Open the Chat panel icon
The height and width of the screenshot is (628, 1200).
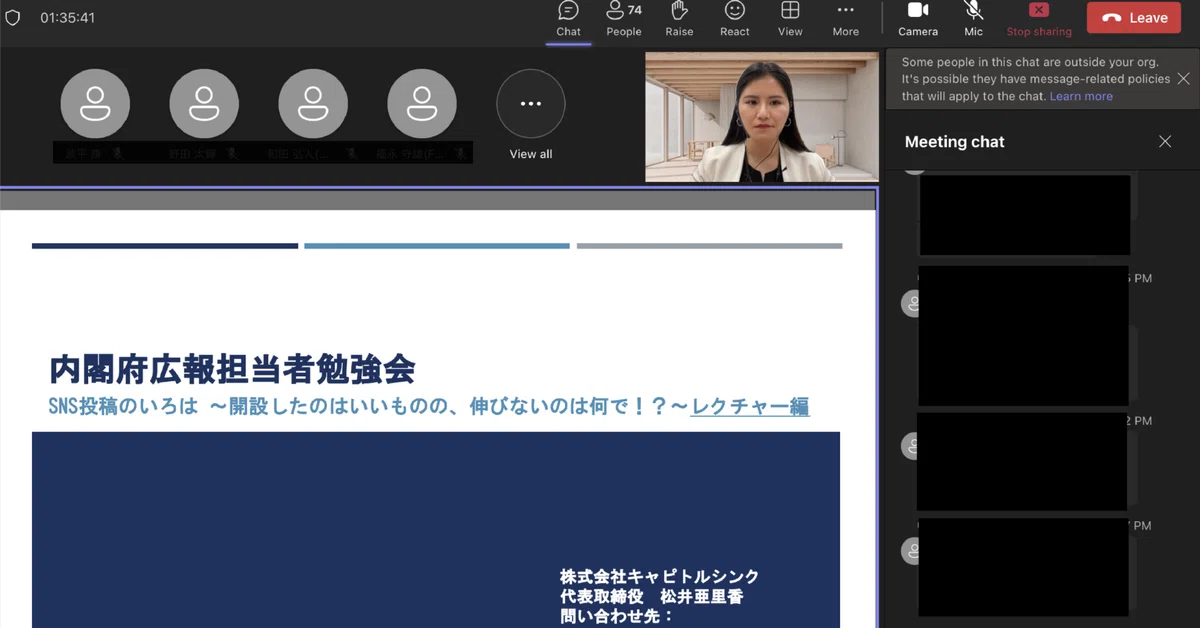tap(568, 19)
